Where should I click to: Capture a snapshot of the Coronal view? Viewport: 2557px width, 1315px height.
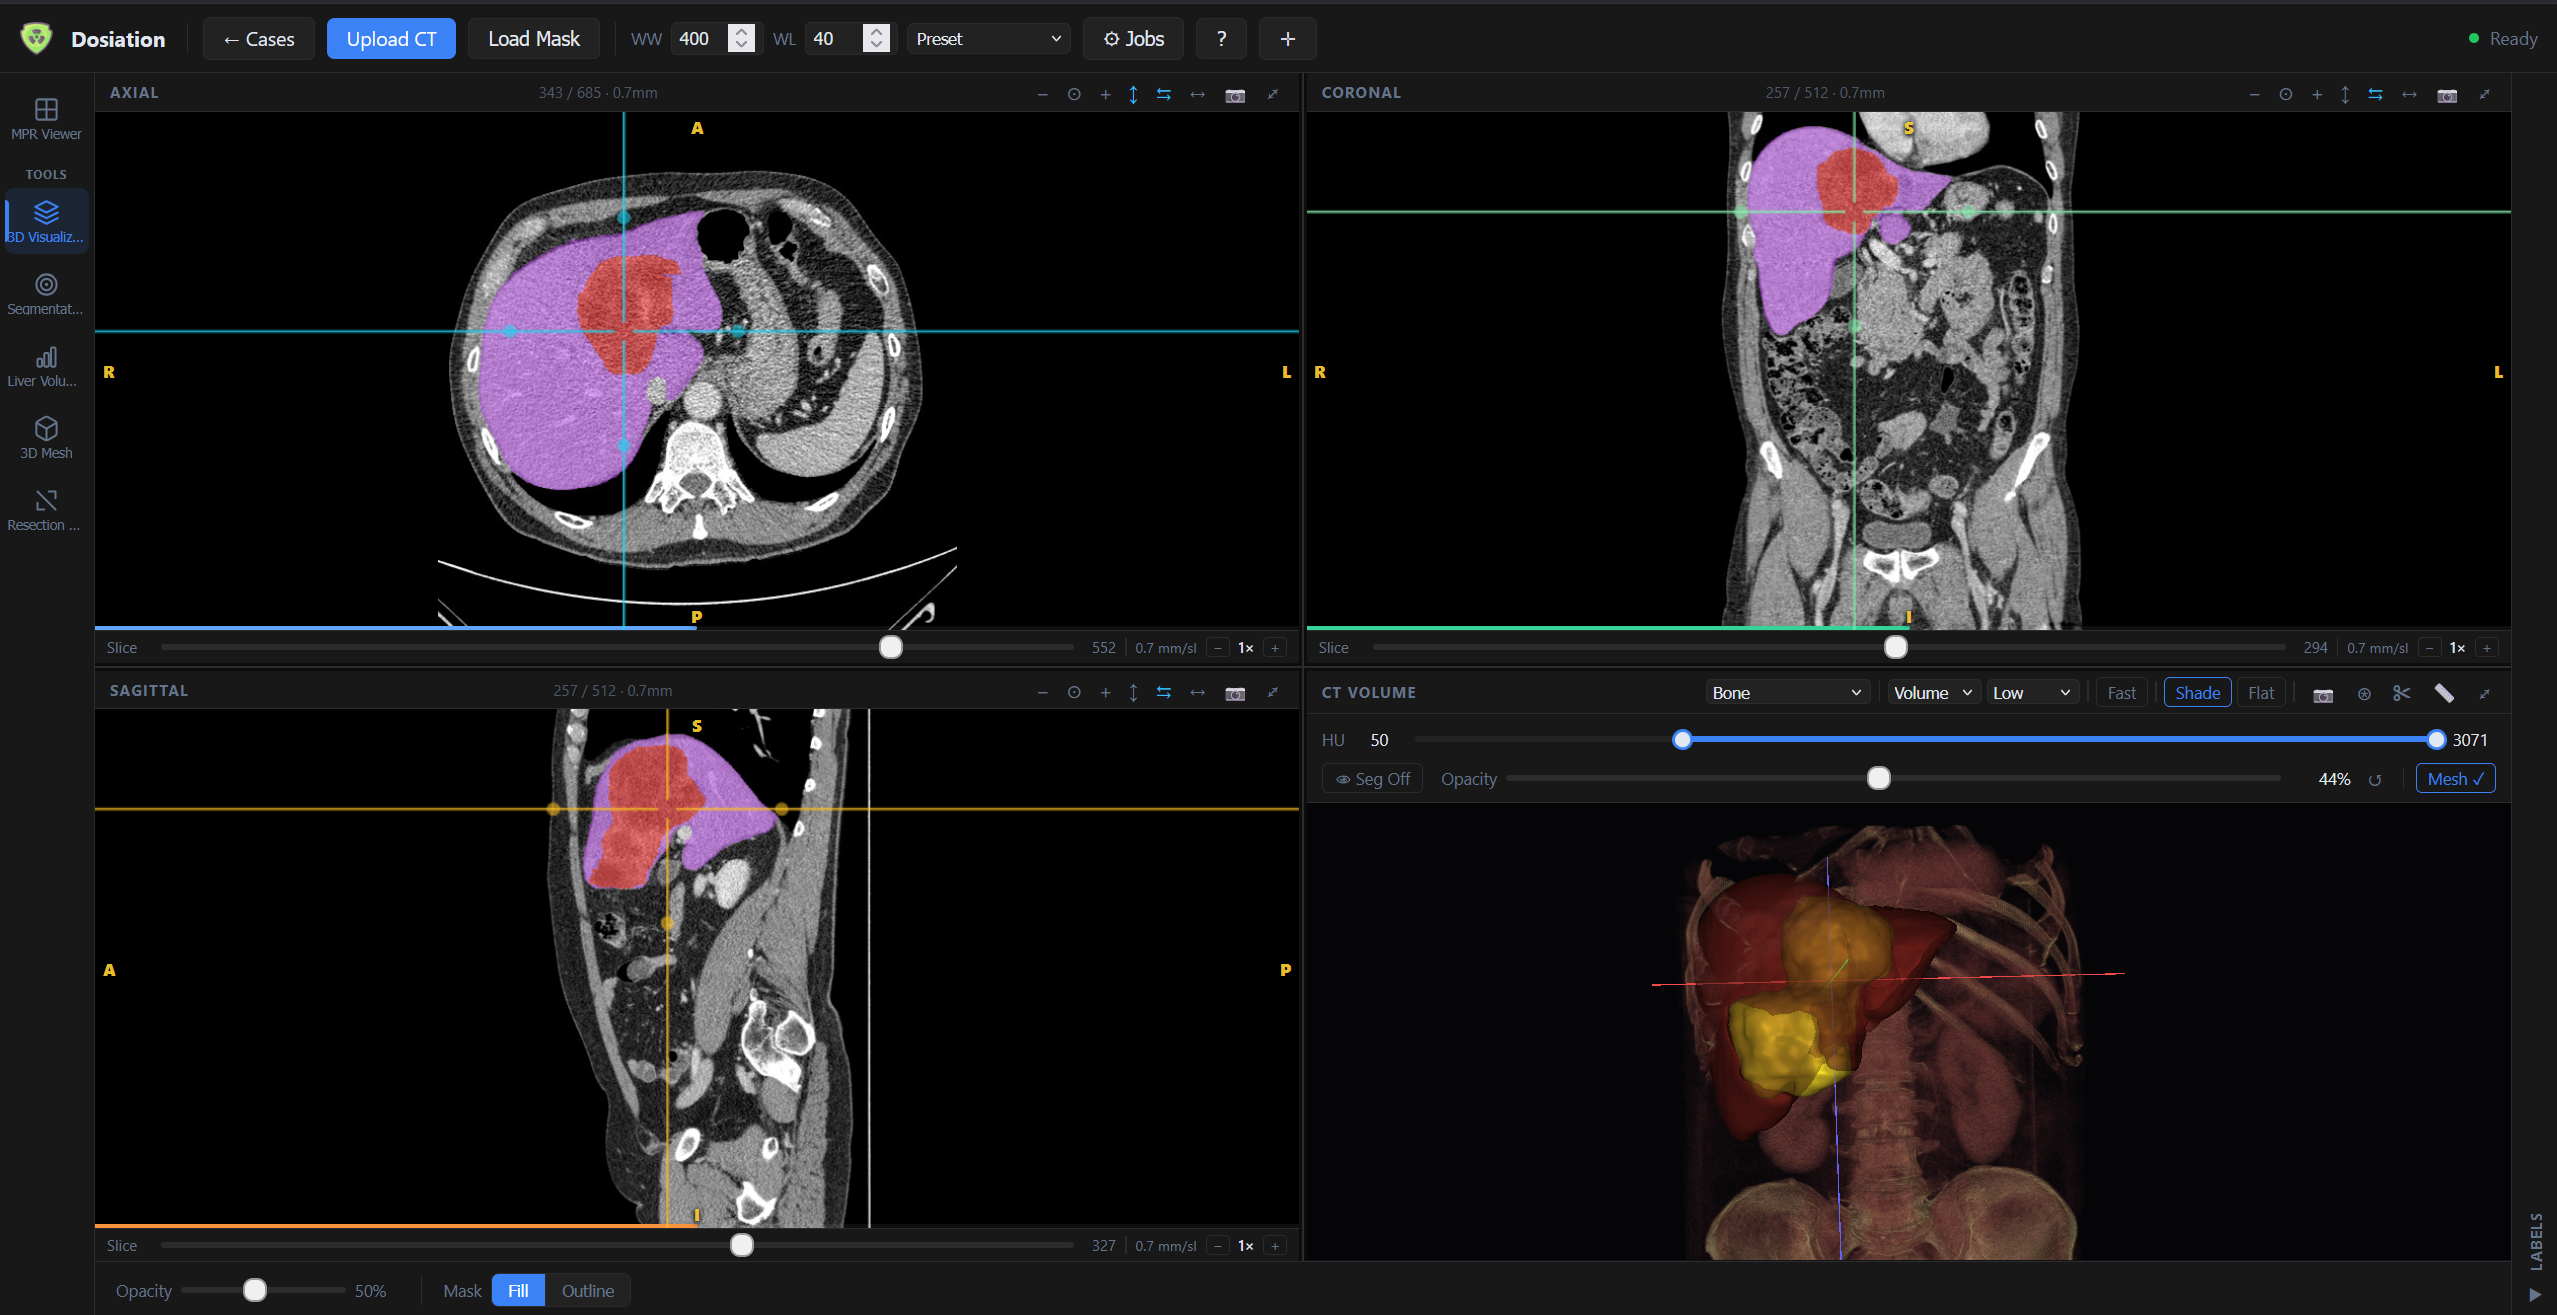tap(2447, 95)
